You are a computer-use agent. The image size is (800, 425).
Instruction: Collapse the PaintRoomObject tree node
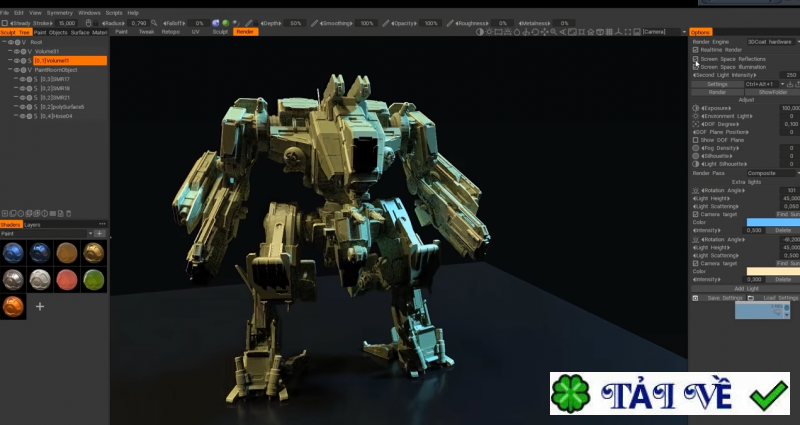(x=10, y=70)
